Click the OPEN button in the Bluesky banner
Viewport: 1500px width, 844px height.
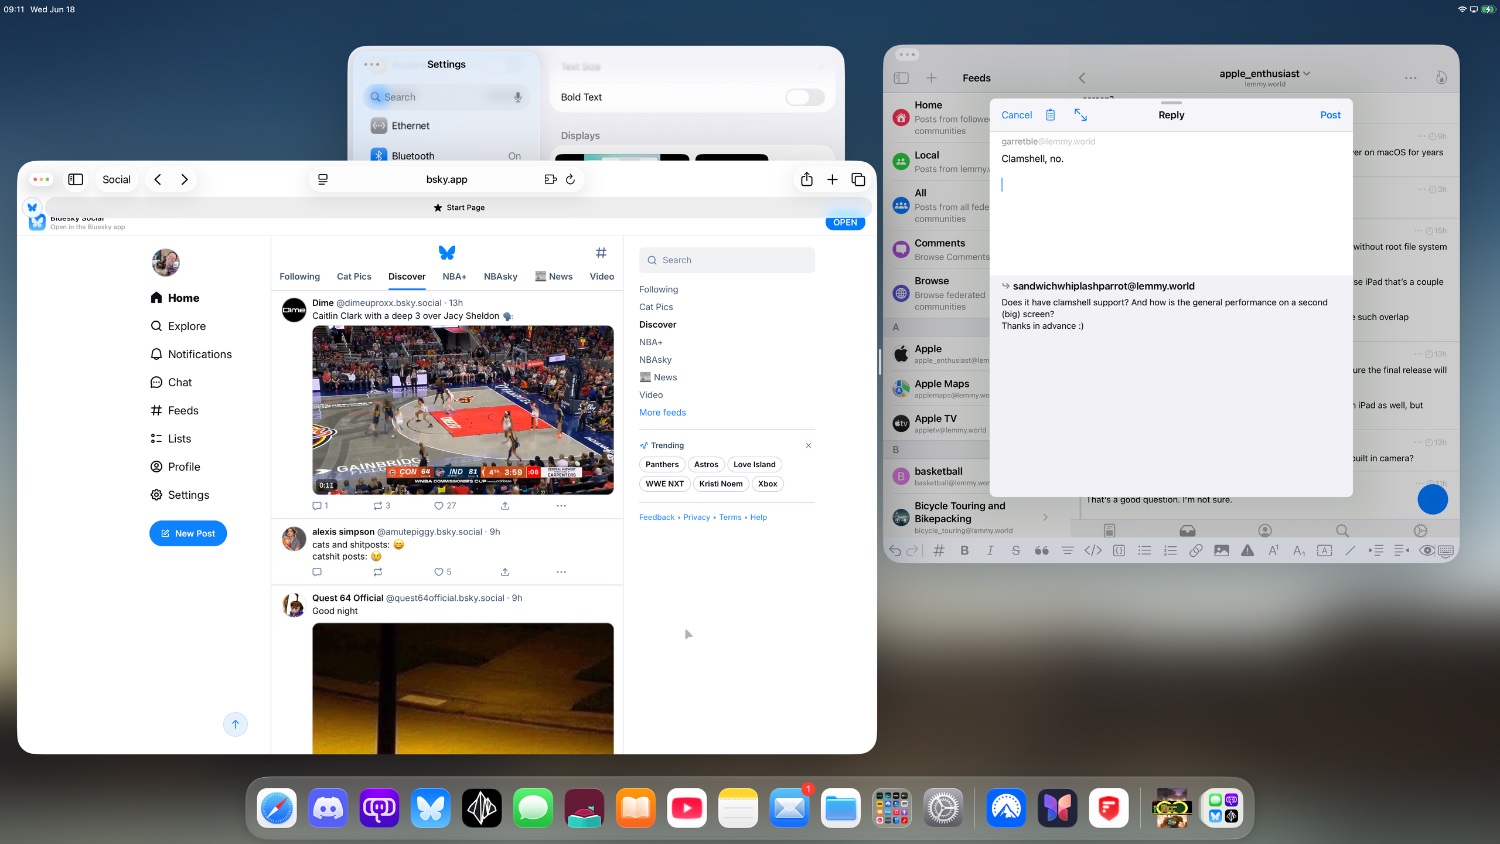845,223
